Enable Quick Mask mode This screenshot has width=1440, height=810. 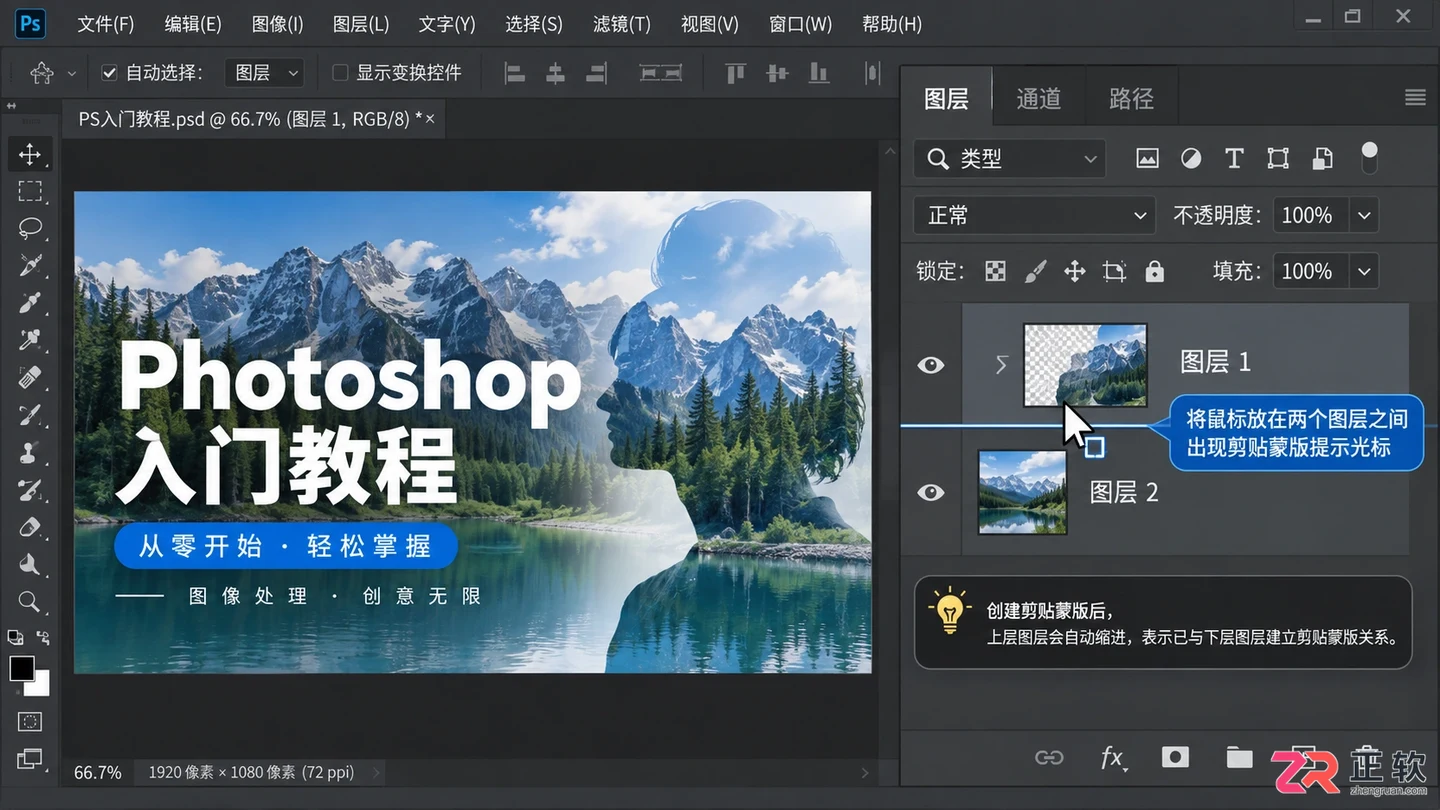(30, 721)
